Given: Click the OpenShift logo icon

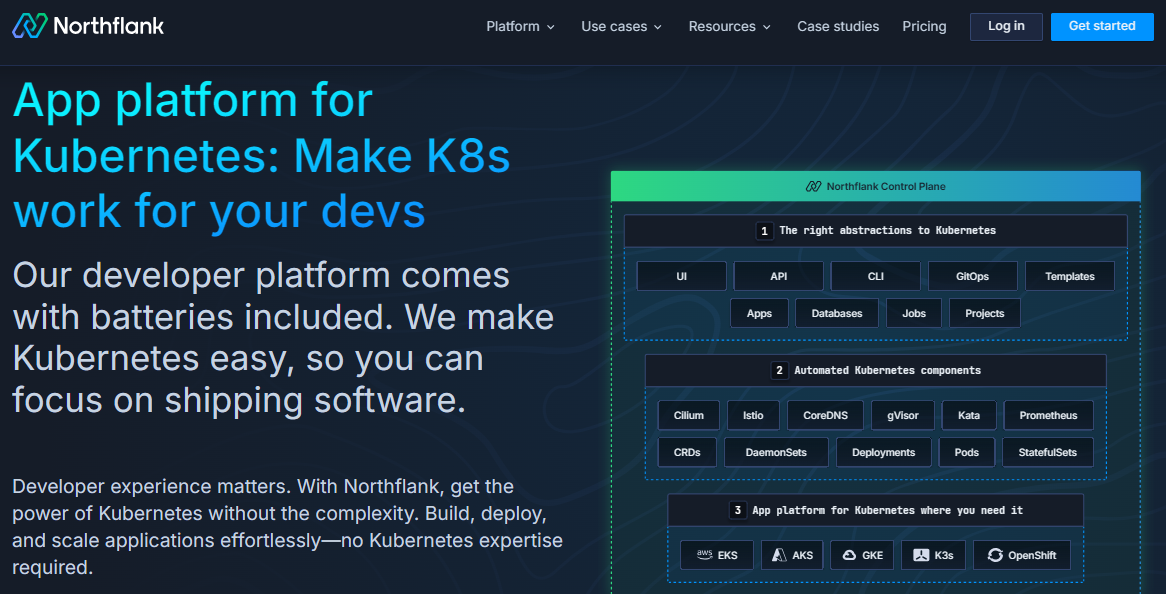Looking at the screenshot, I should pyautogui.click(x=994, y=555).
